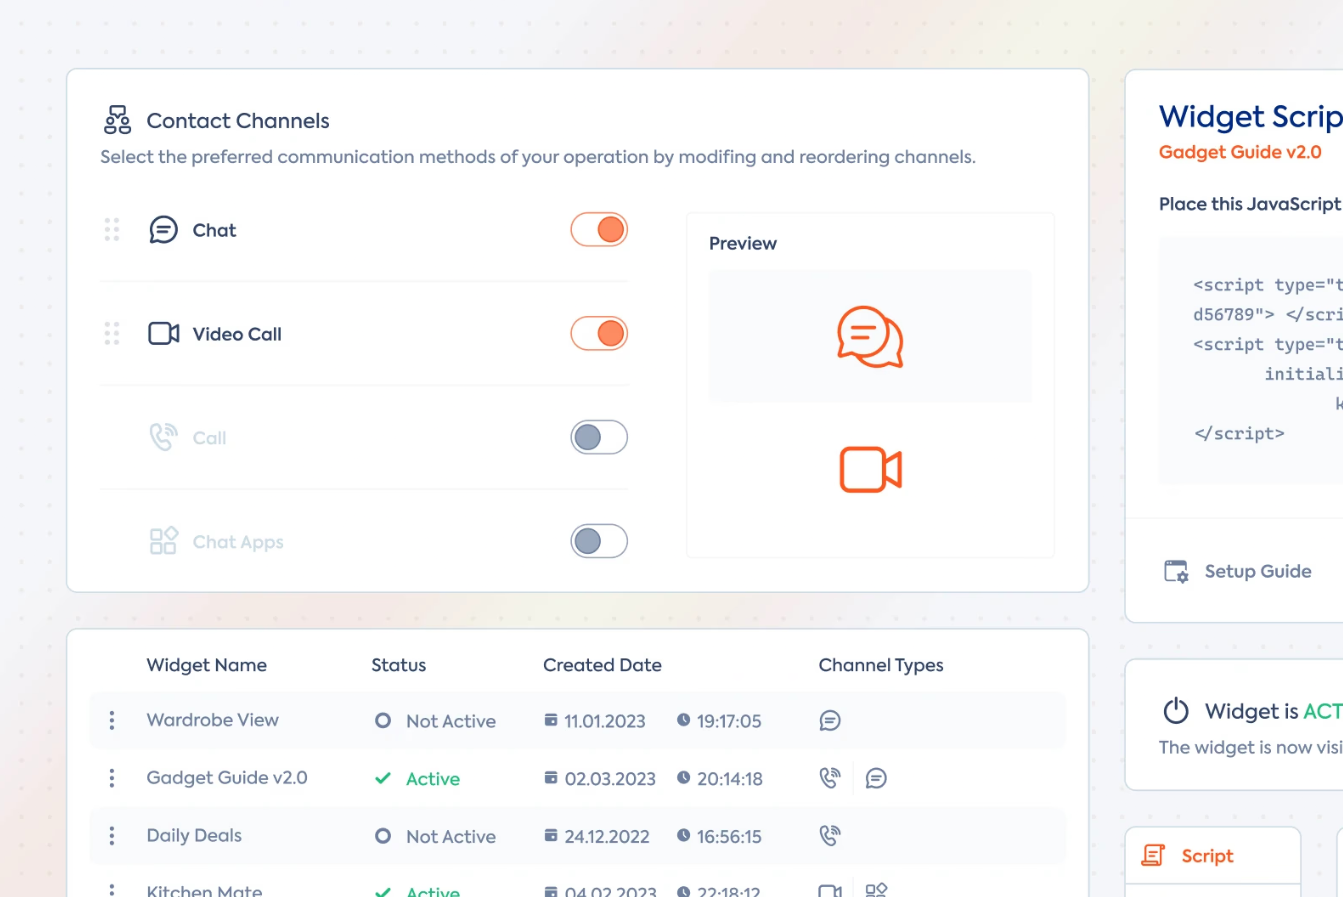1343x897 pixels.
Task: Click the status circle icon in Wardrobe View row
Action: 383,720
